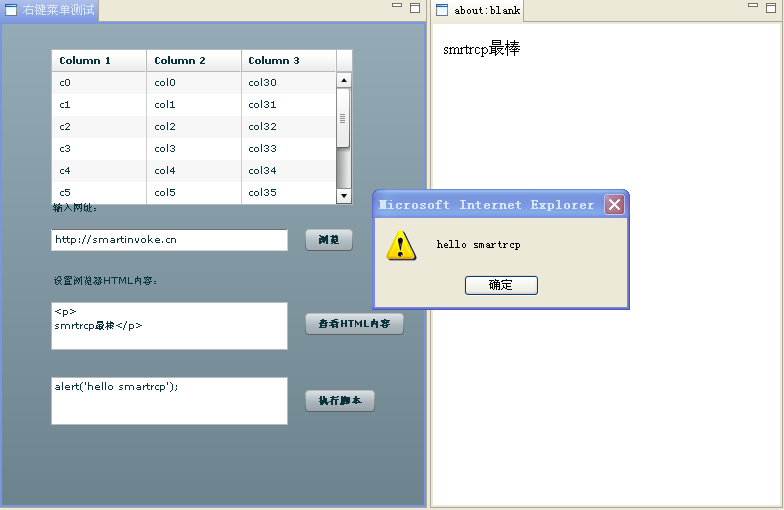Select table cell col2
The width and height of the screenshot is (784, 510).
194,126
